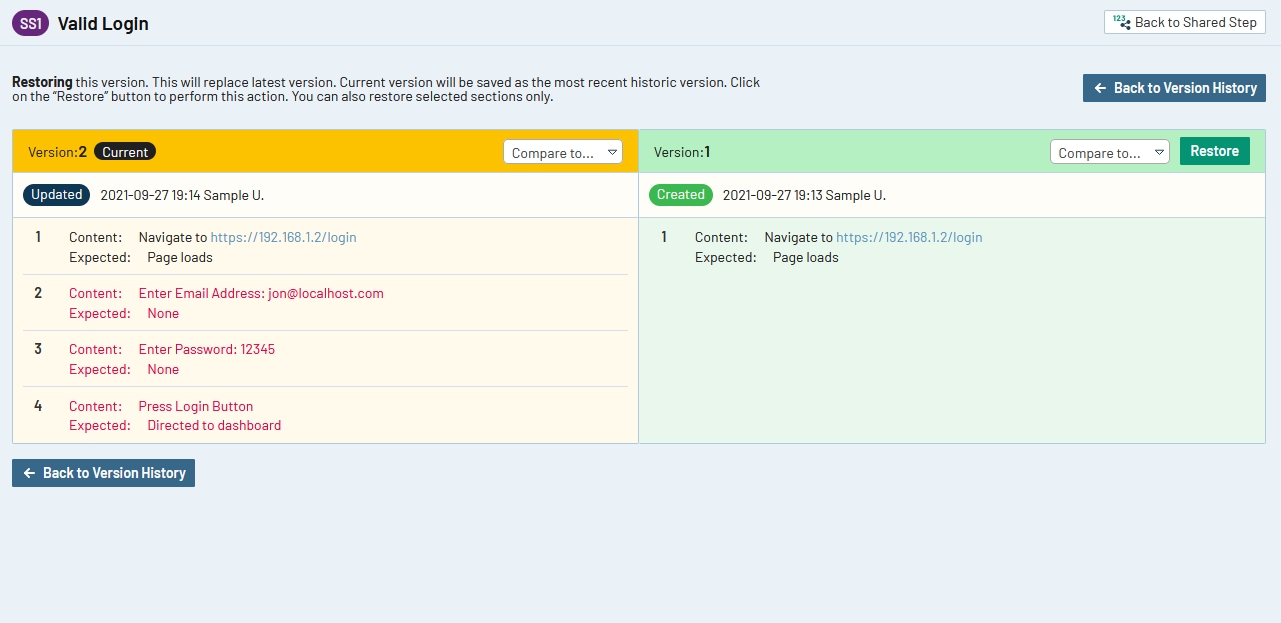The height and width of the screenshot is (623, 1281).
Task: Select step 4 Press Login Button content
Action: coord(195,406)
